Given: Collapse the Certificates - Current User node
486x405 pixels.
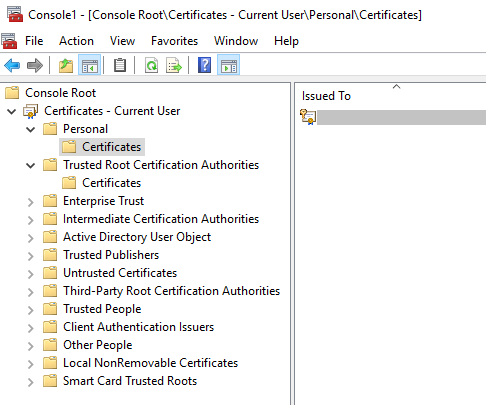Looking at the screenshot, I should tap(12, 111).
